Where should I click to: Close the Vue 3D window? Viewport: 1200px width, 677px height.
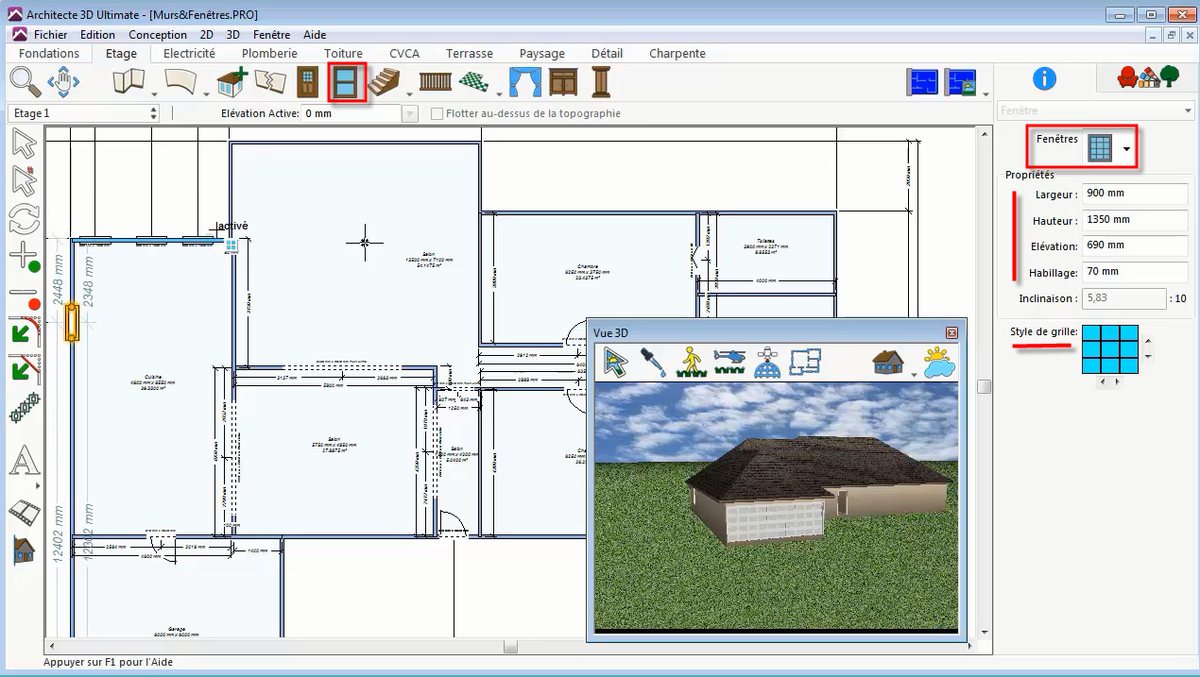(x=952, y=332)
